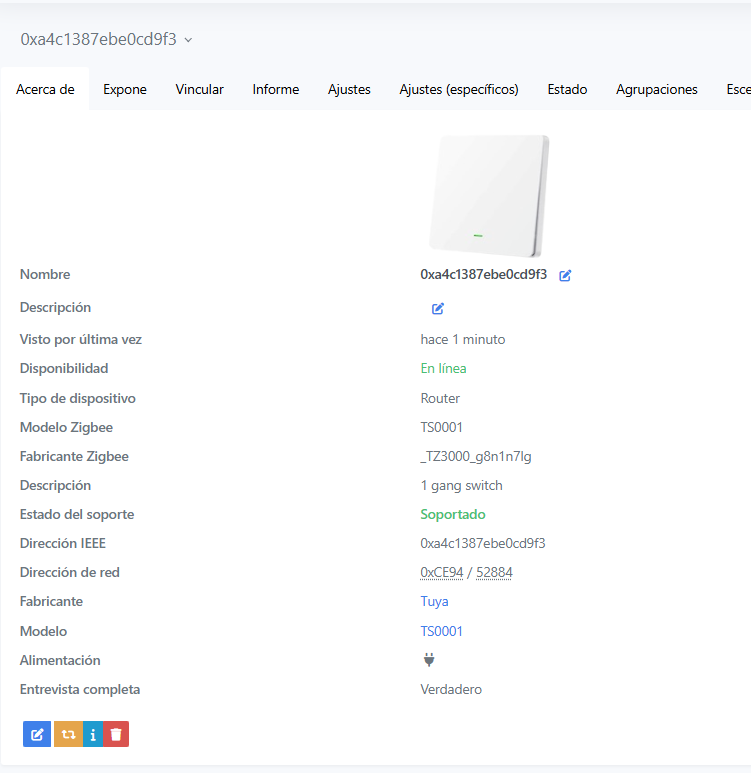Switch to the Agrupaciones tab
This screenshot has height=773, width=751.
click(656, 89)
